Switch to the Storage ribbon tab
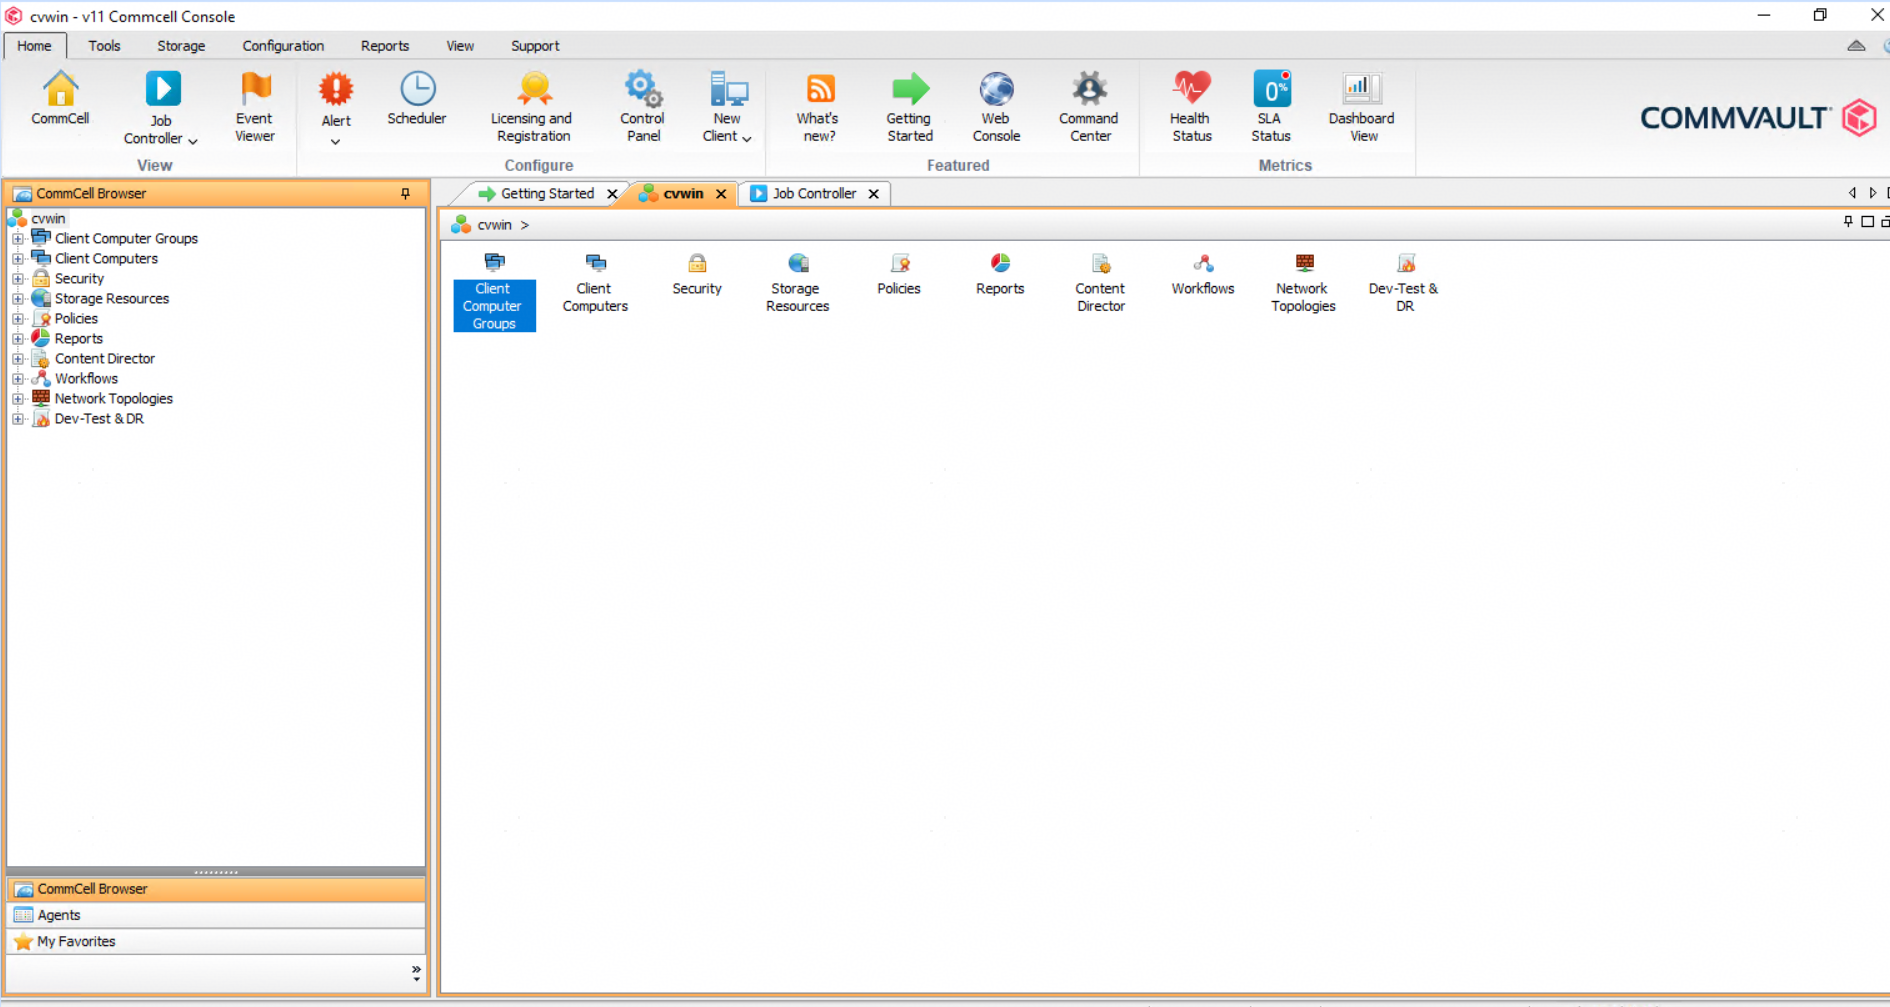Viewport: 1890px width, 1007px height. 181,46
